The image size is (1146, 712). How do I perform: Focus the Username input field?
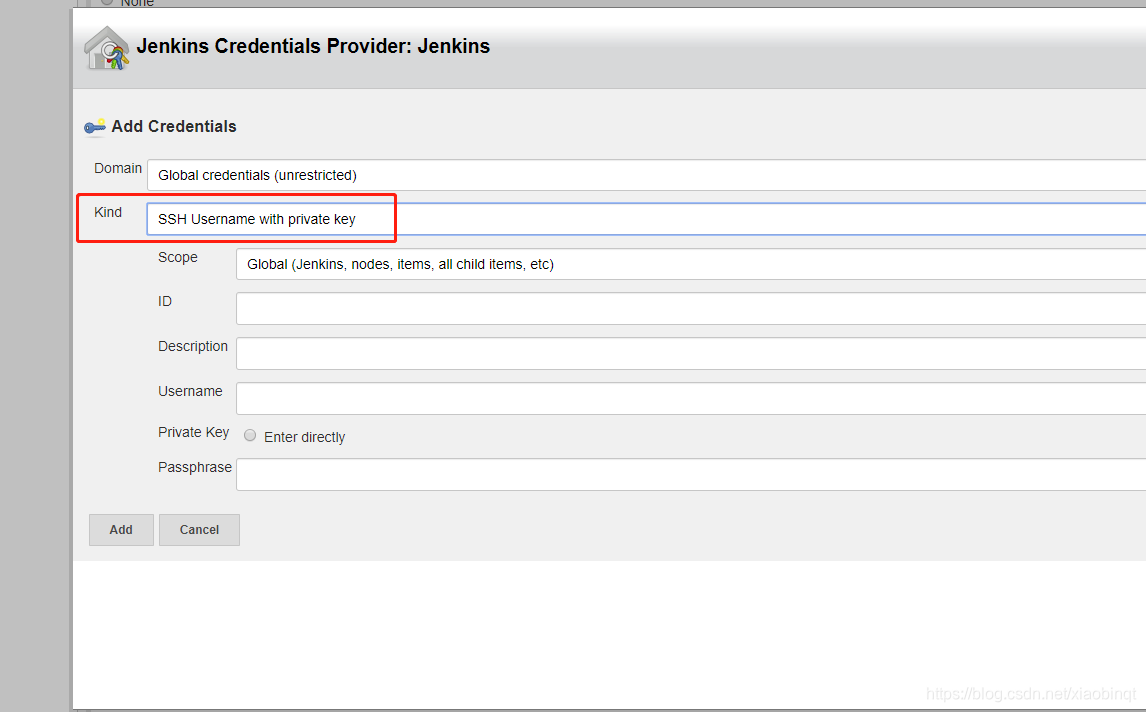coord(691,398)
